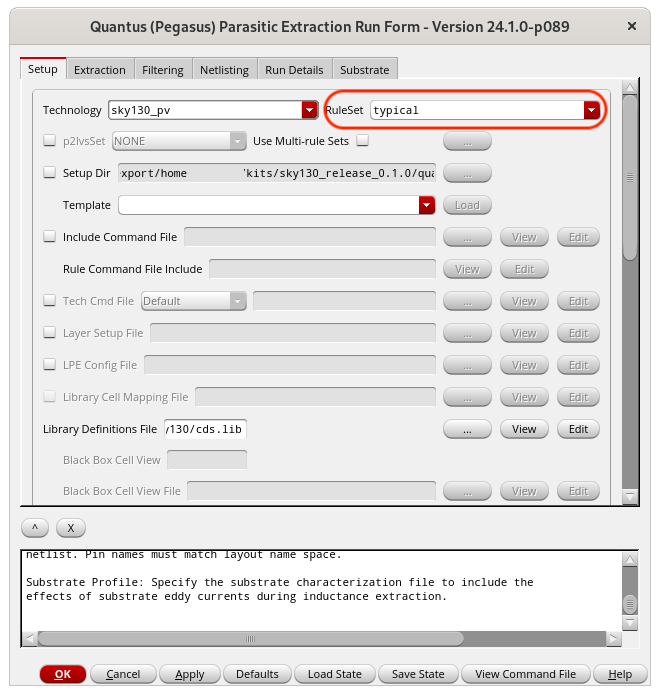Click the Load State button
This screenshot has height=695, width=660.
pyautogui.click(x=334, y=674)
